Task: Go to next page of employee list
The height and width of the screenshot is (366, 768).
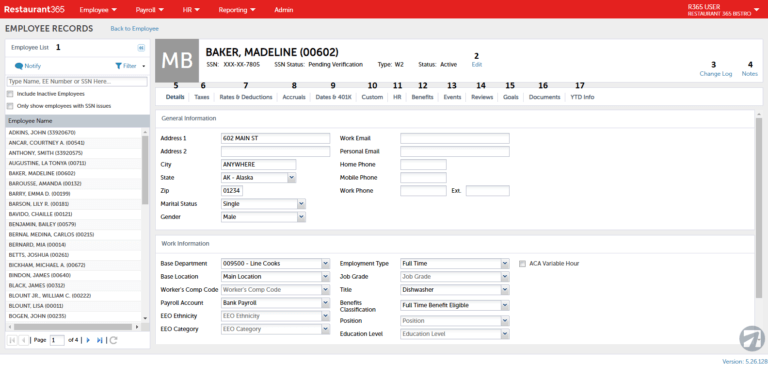Action: 88,340
